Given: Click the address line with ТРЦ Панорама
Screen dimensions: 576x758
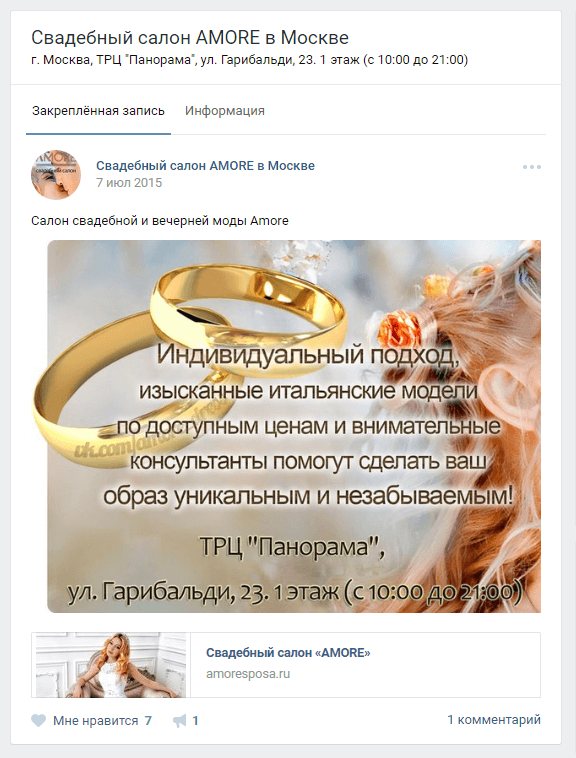Looking at the screenshot, I should [x=249, y=60].
